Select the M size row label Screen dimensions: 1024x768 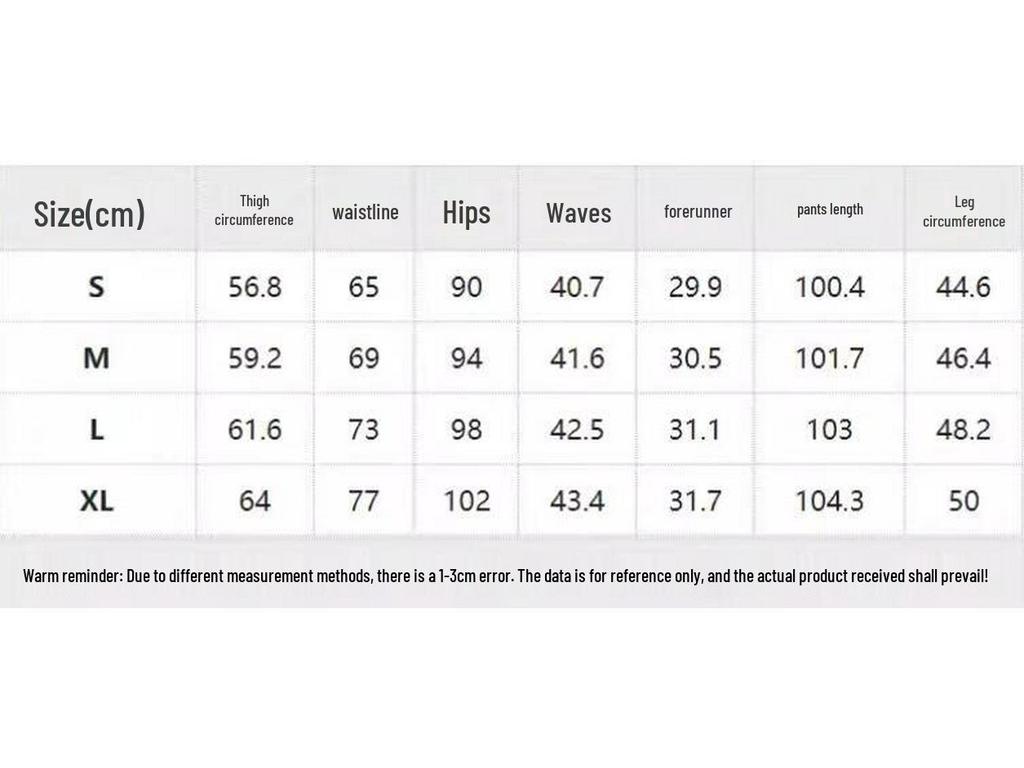click(x=96, y=358)
